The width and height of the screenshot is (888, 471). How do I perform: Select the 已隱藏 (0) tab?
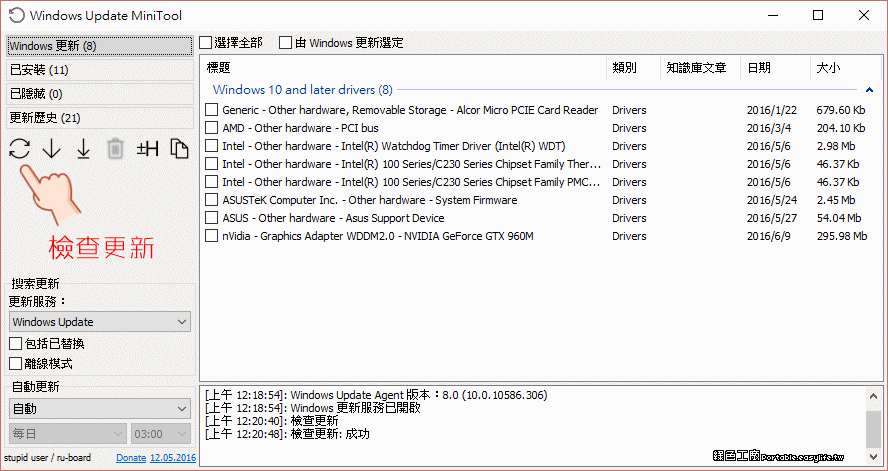pyautogui.click(x=98, y=94)
